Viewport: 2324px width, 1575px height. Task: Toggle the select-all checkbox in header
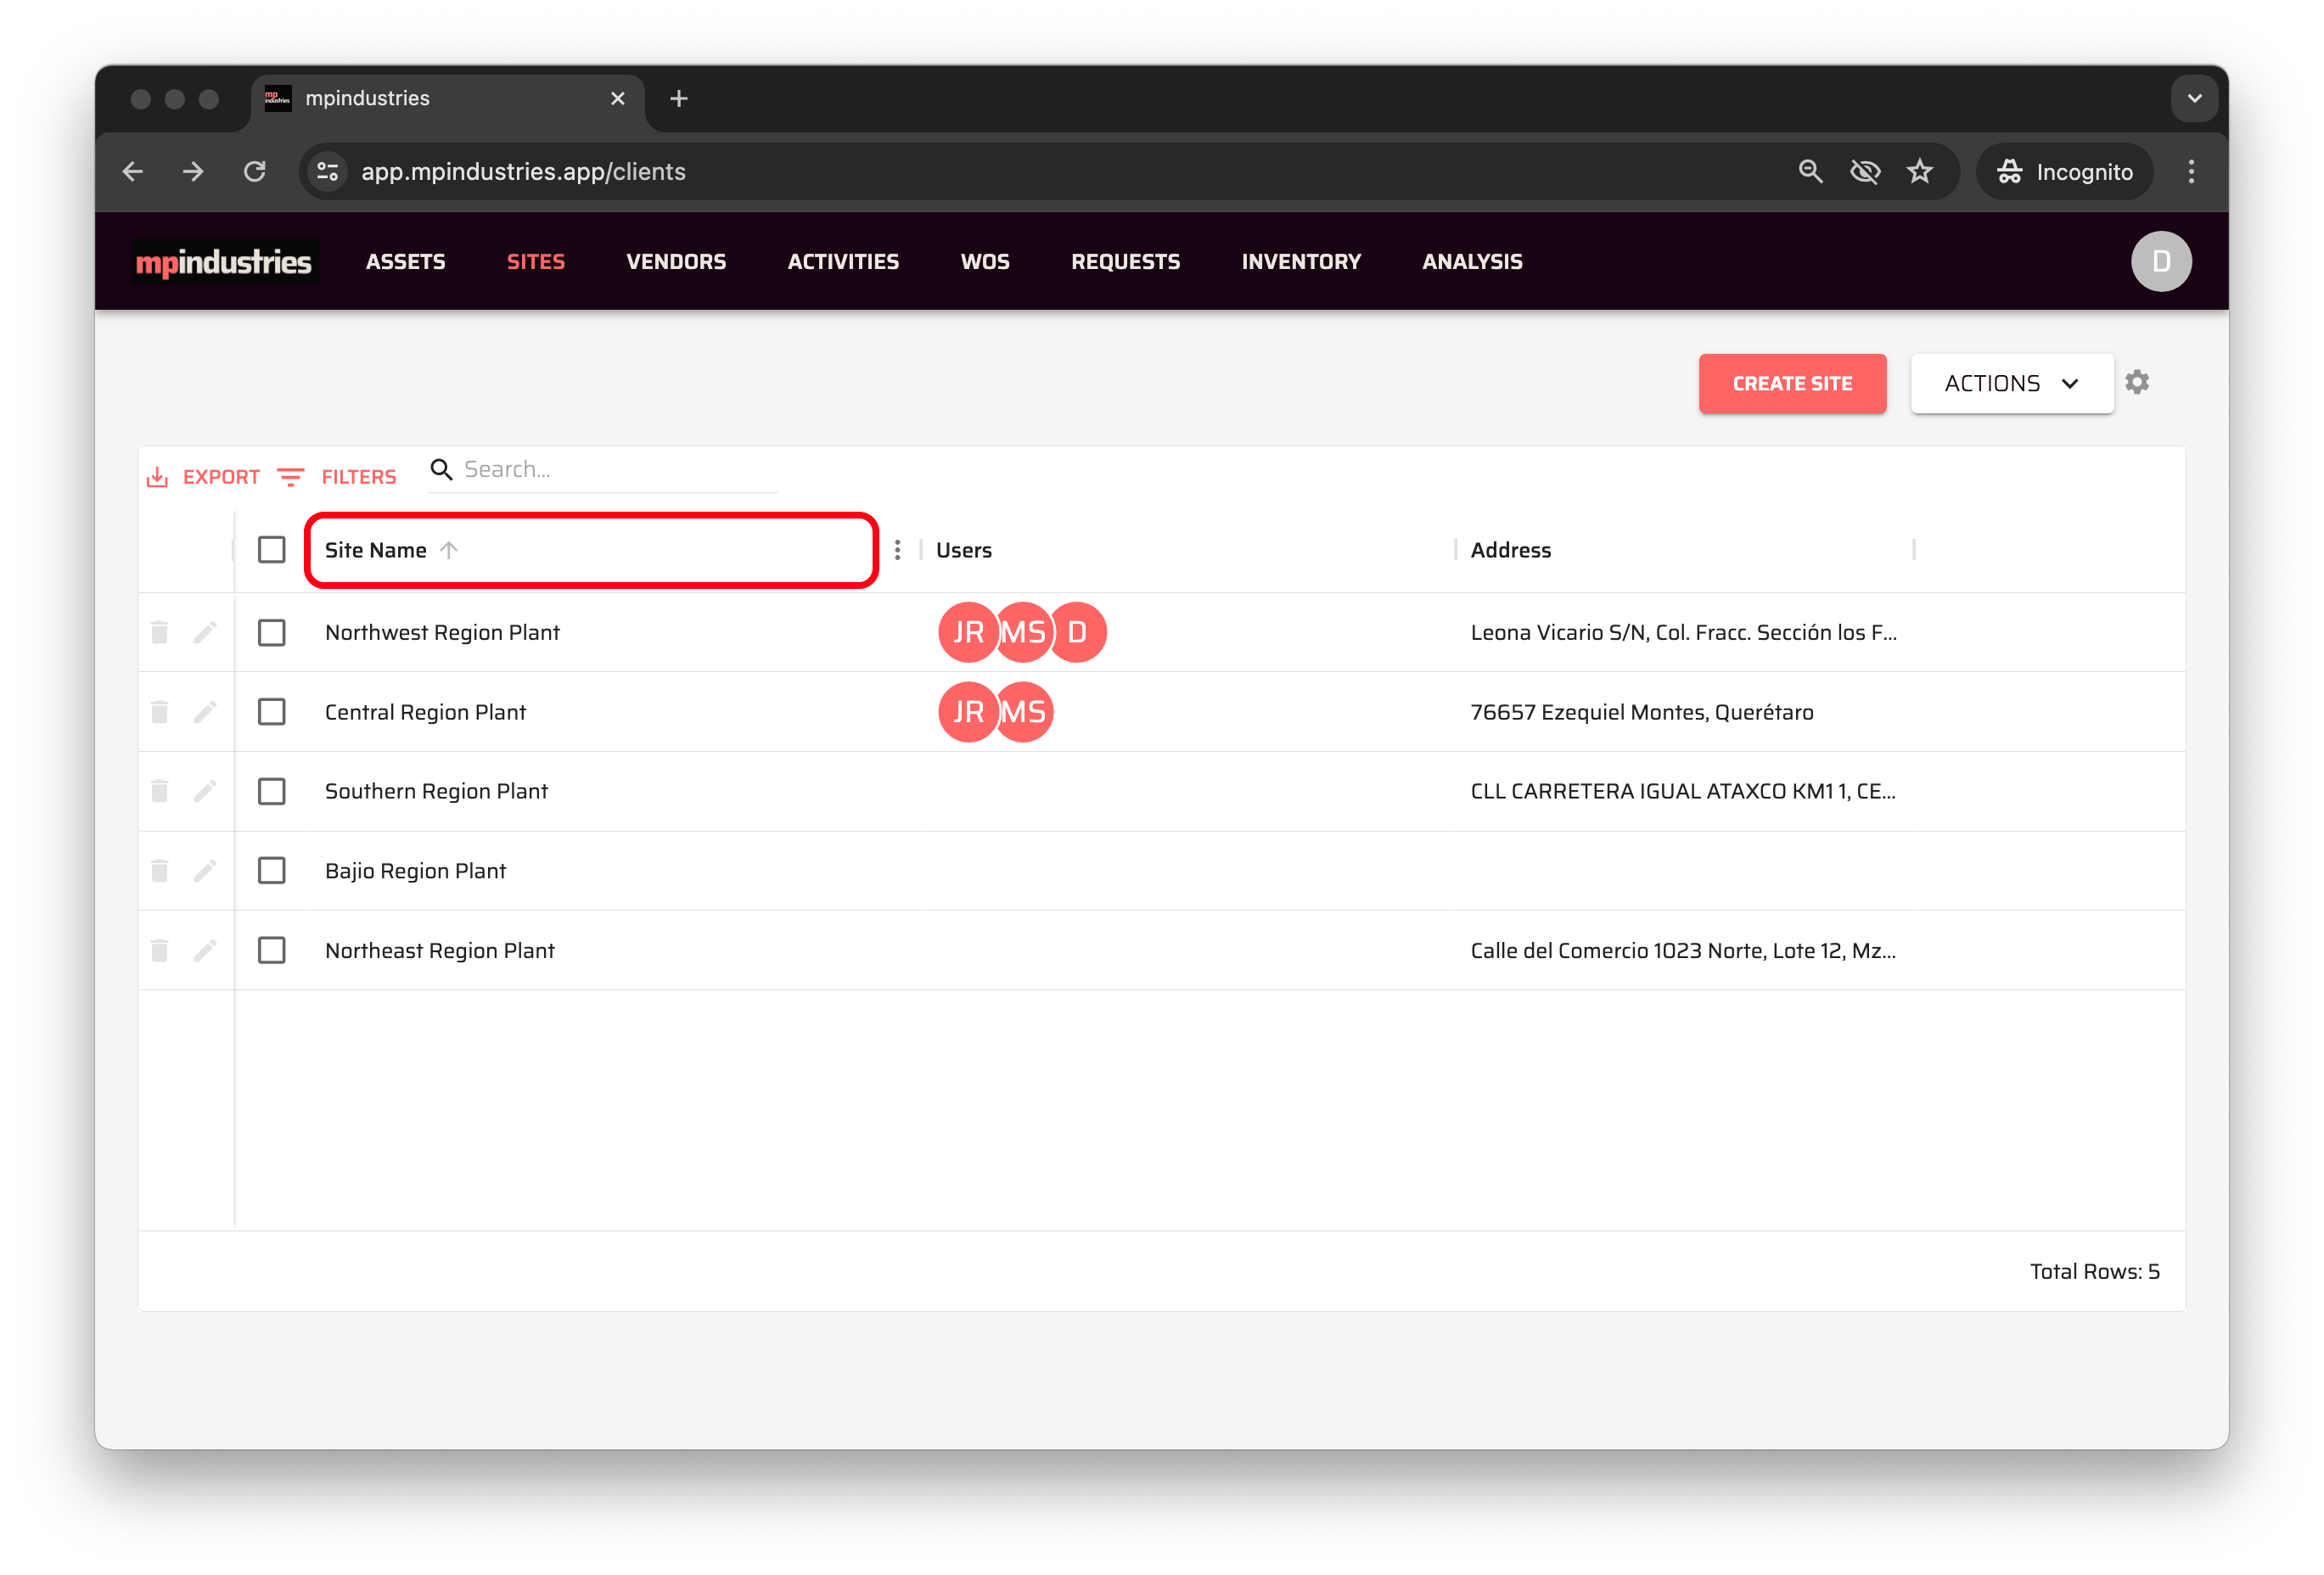(271, 550)
